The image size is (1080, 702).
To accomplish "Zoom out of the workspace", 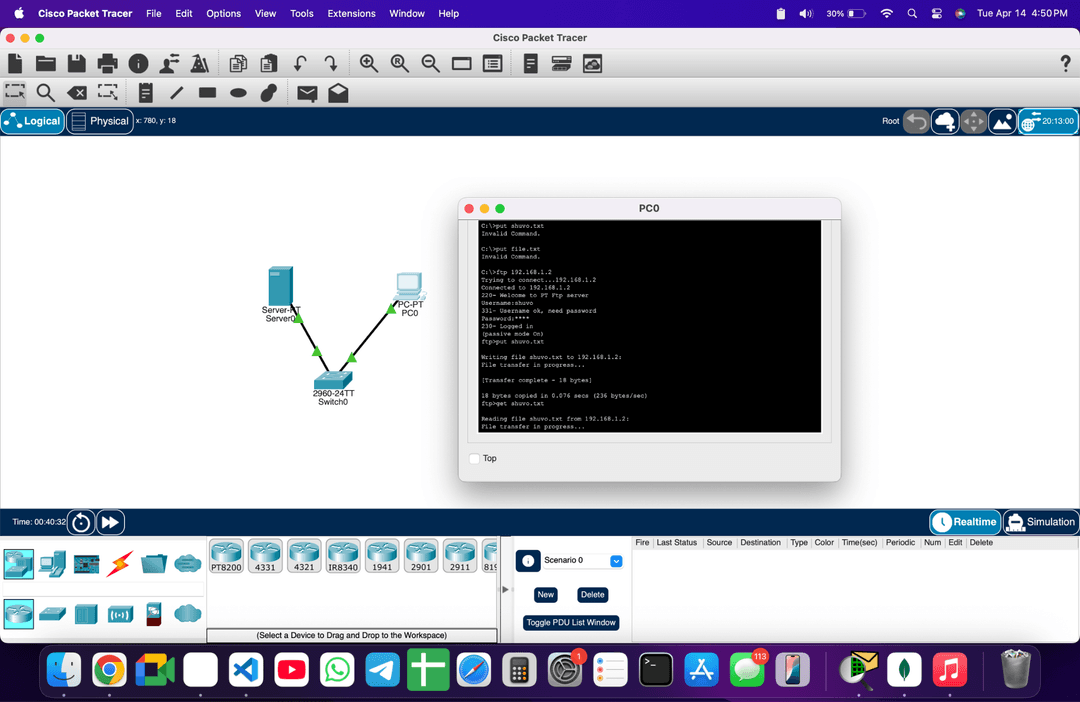I will (x=430, y=64).
